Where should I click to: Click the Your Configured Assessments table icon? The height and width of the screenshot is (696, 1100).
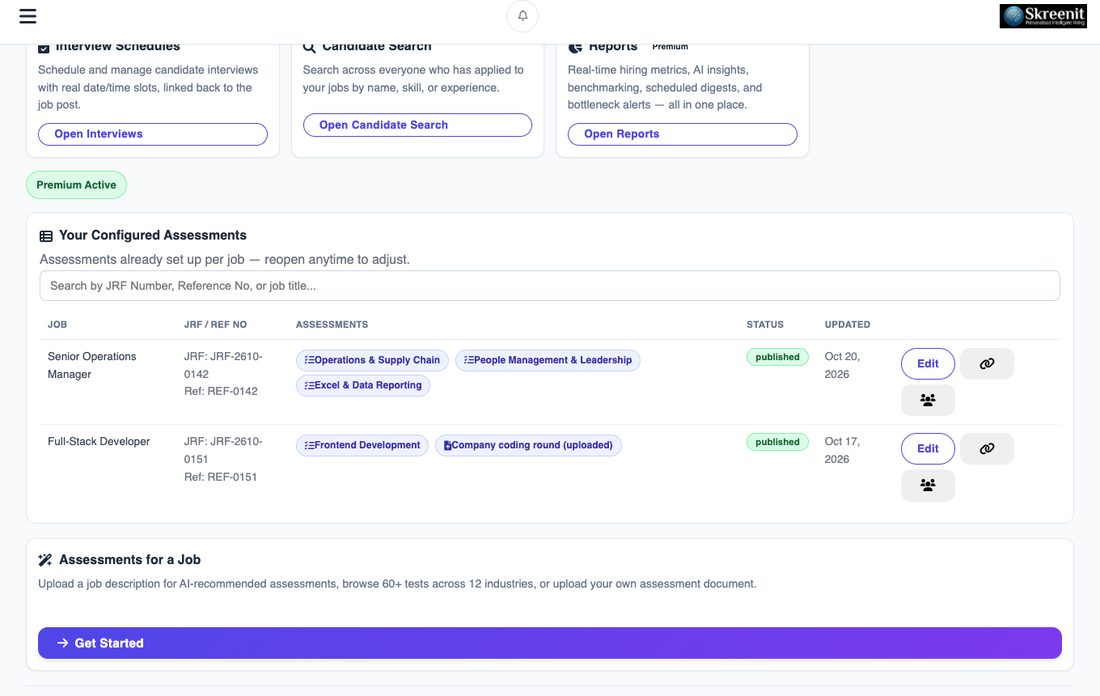coord(46,236)
